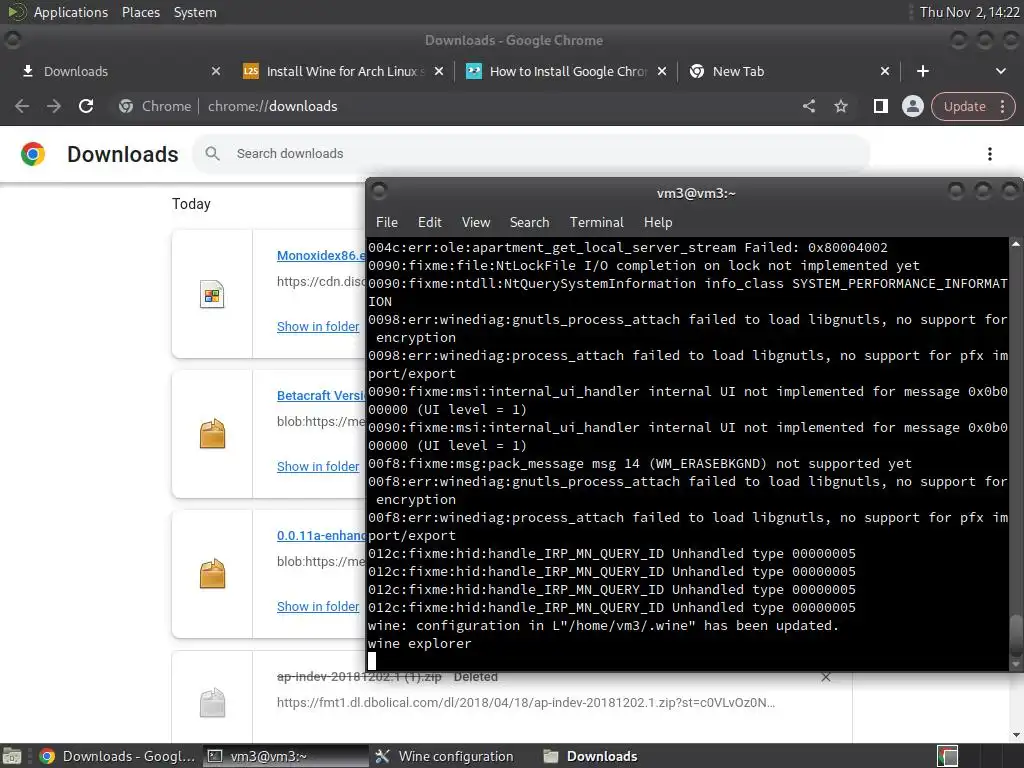Image resolution: width=1024 pixels, height=768 pixels.
Task: Show Betacraft file in folder
Action: [317, 466]
